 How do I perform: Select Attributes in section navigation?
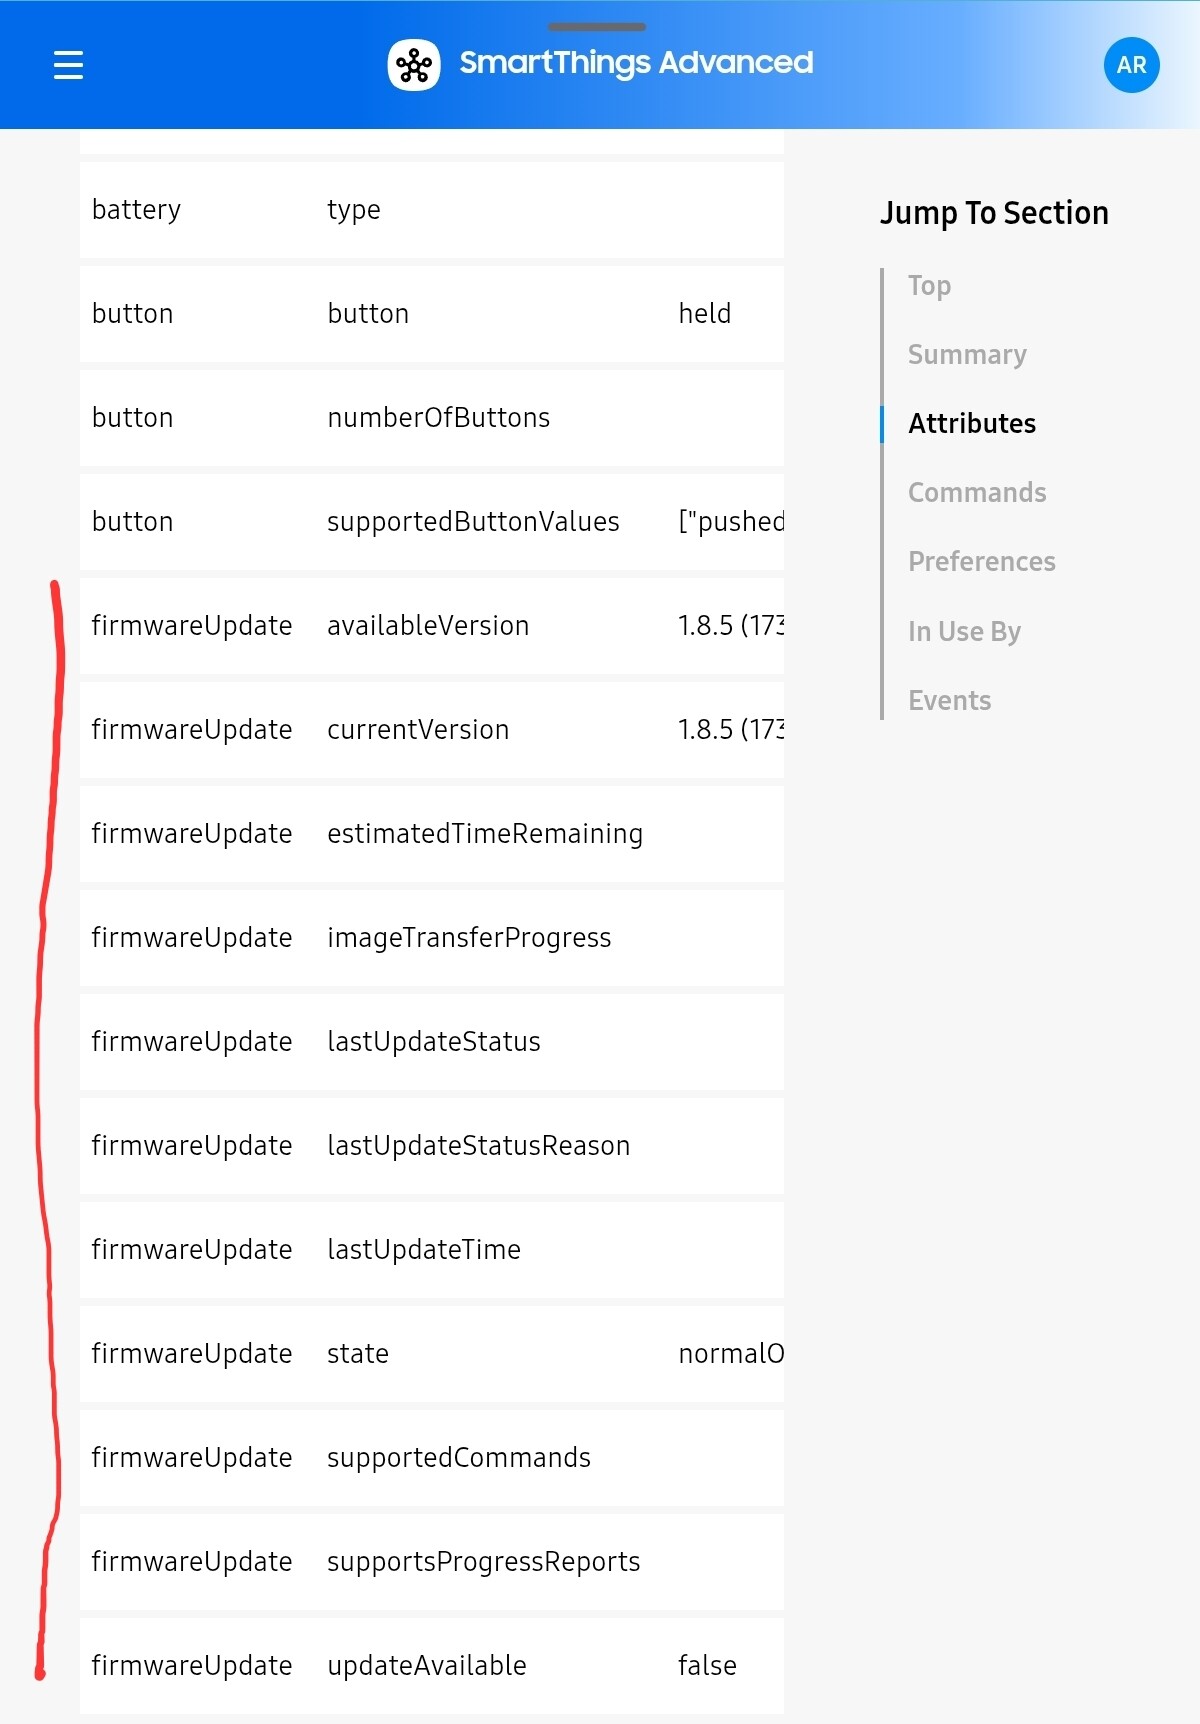(971, 424)
